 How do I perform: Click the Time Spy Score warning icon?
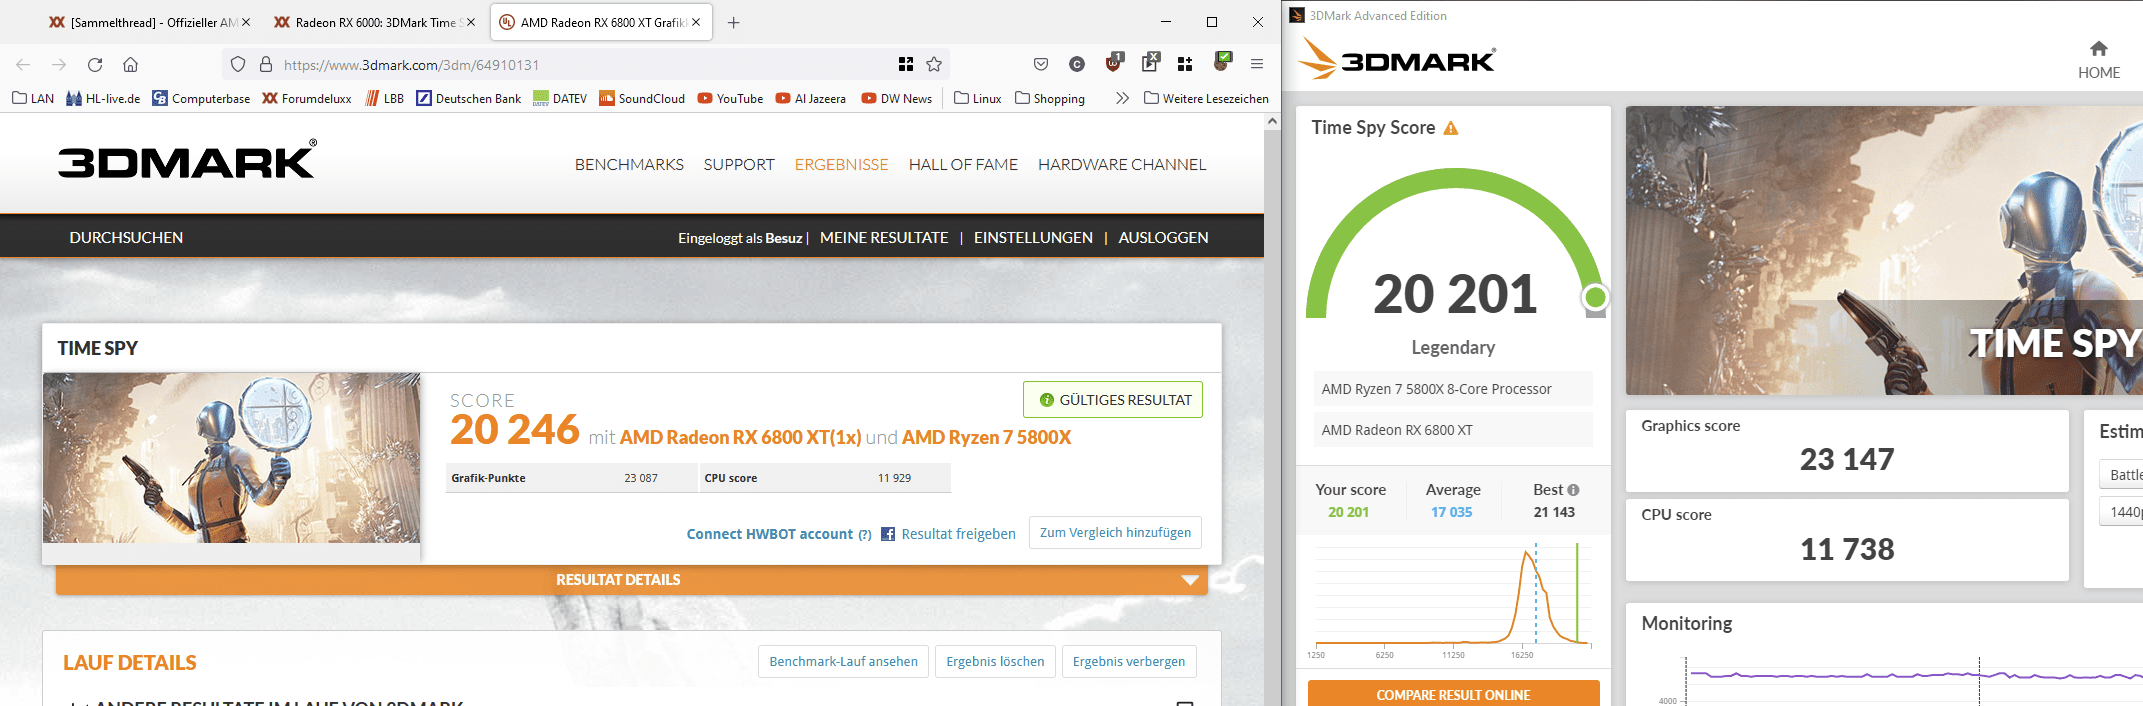coord(1451,128)
